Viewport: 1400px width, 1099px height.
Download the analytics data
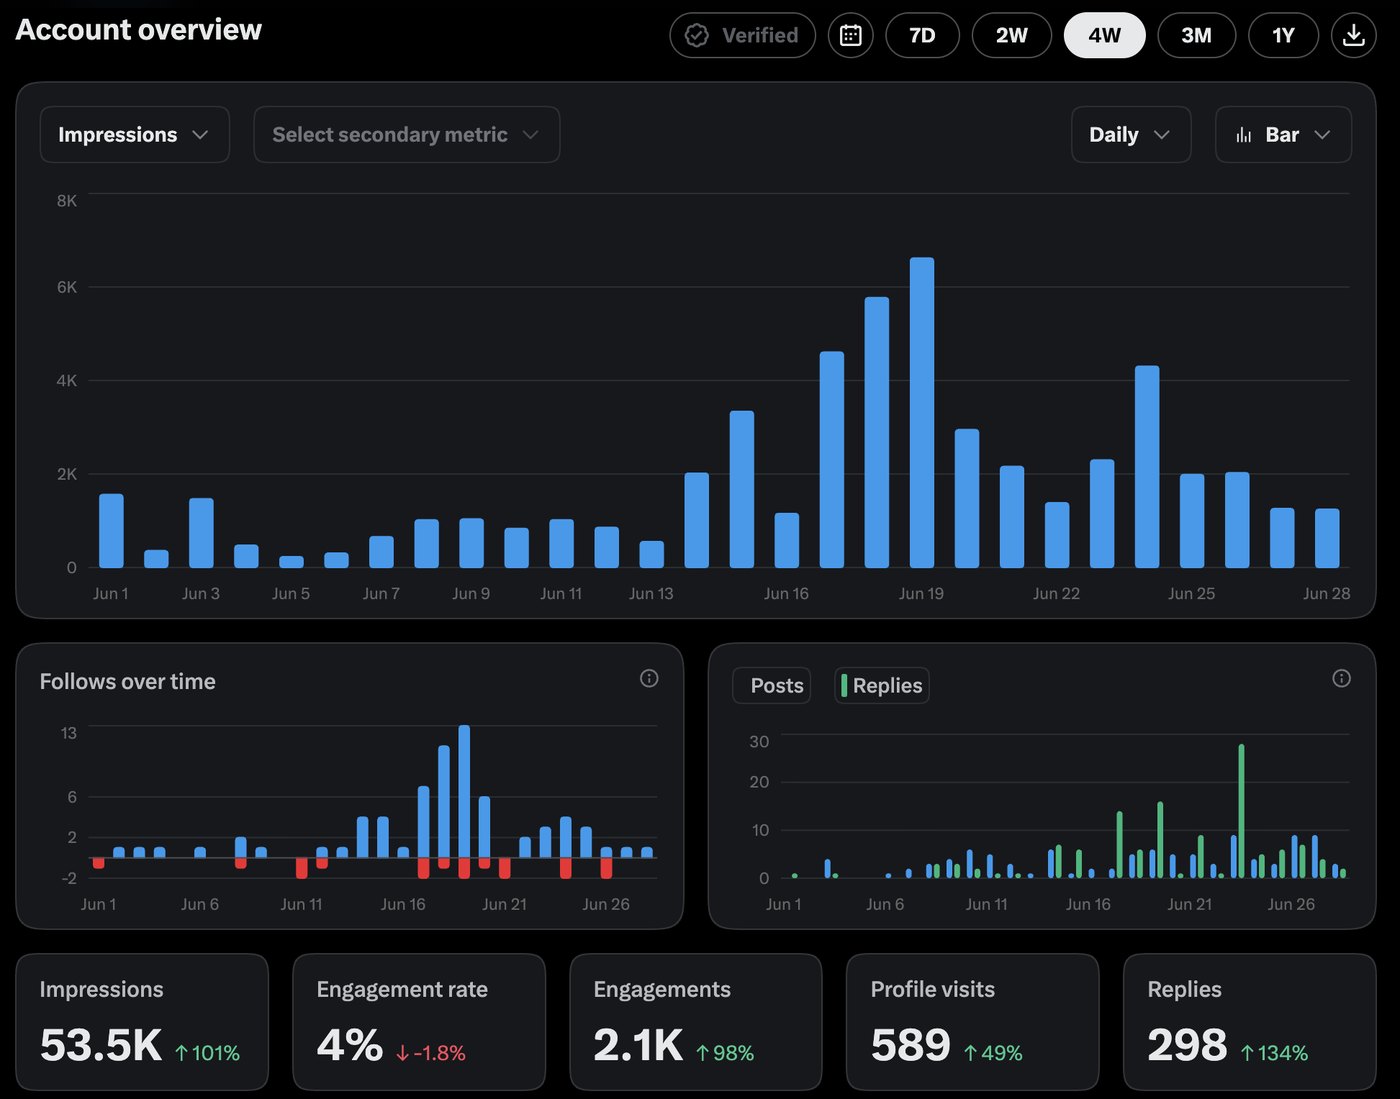tap(1353, 35)
